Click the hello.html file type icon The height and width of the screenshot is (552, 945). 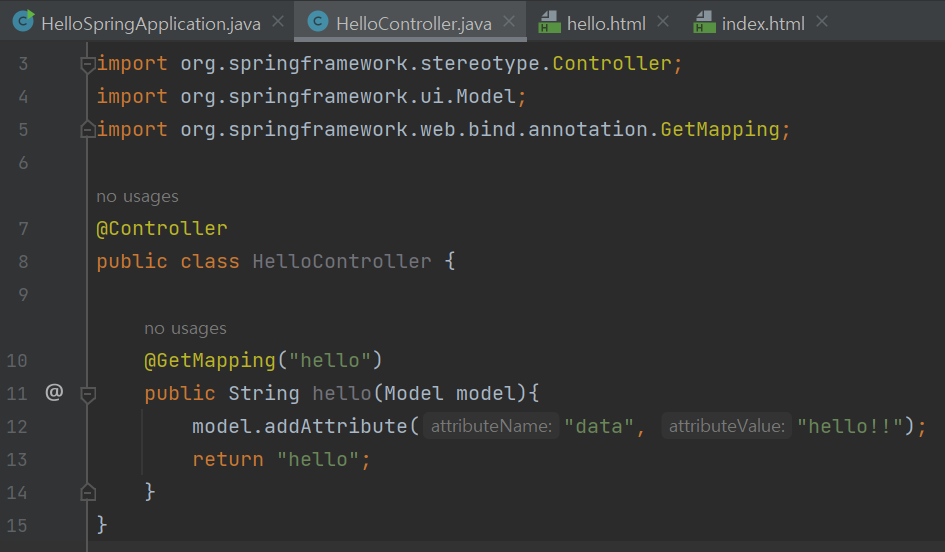549,22
